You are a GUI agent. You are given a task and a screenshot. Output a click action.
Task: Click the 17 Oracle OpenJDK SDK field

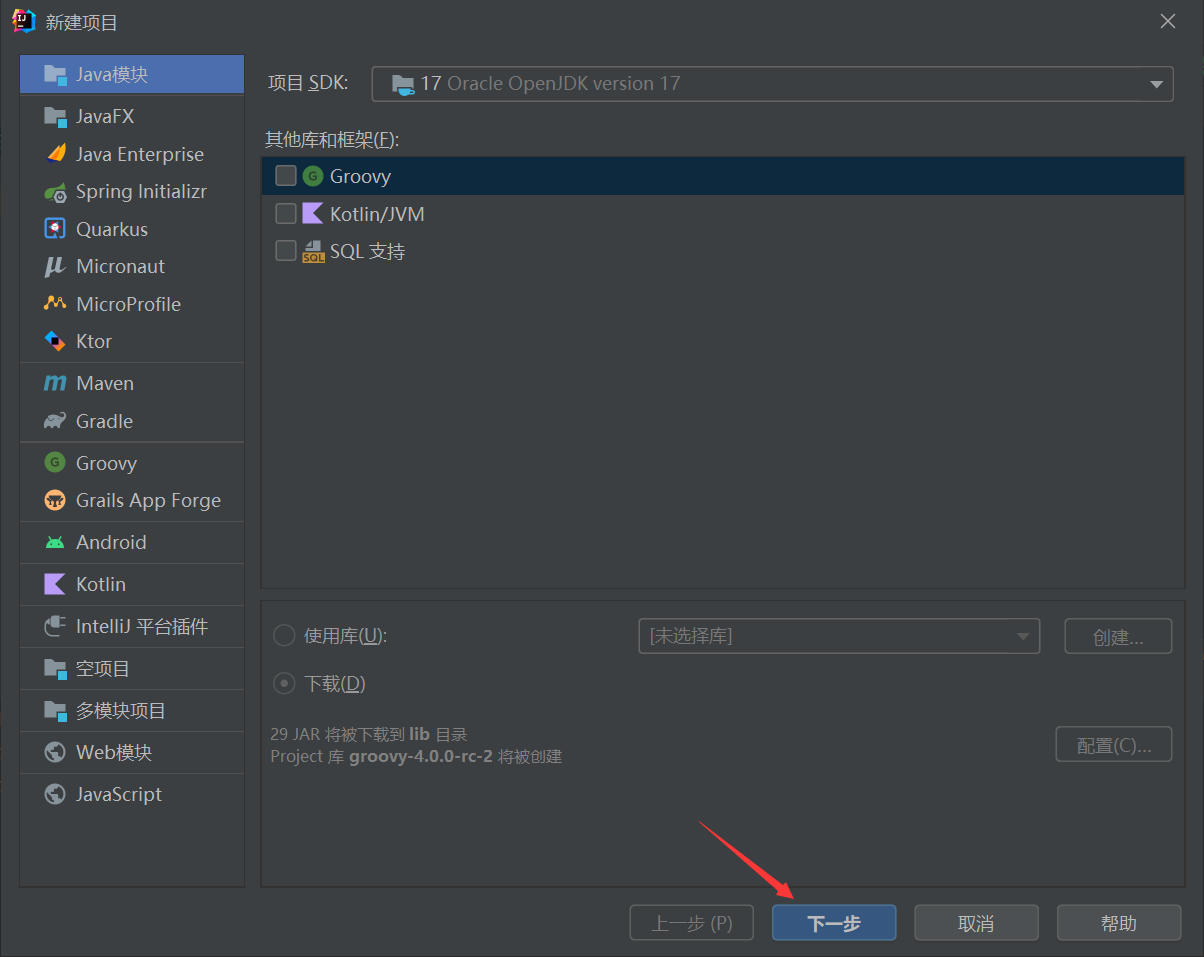772,84
